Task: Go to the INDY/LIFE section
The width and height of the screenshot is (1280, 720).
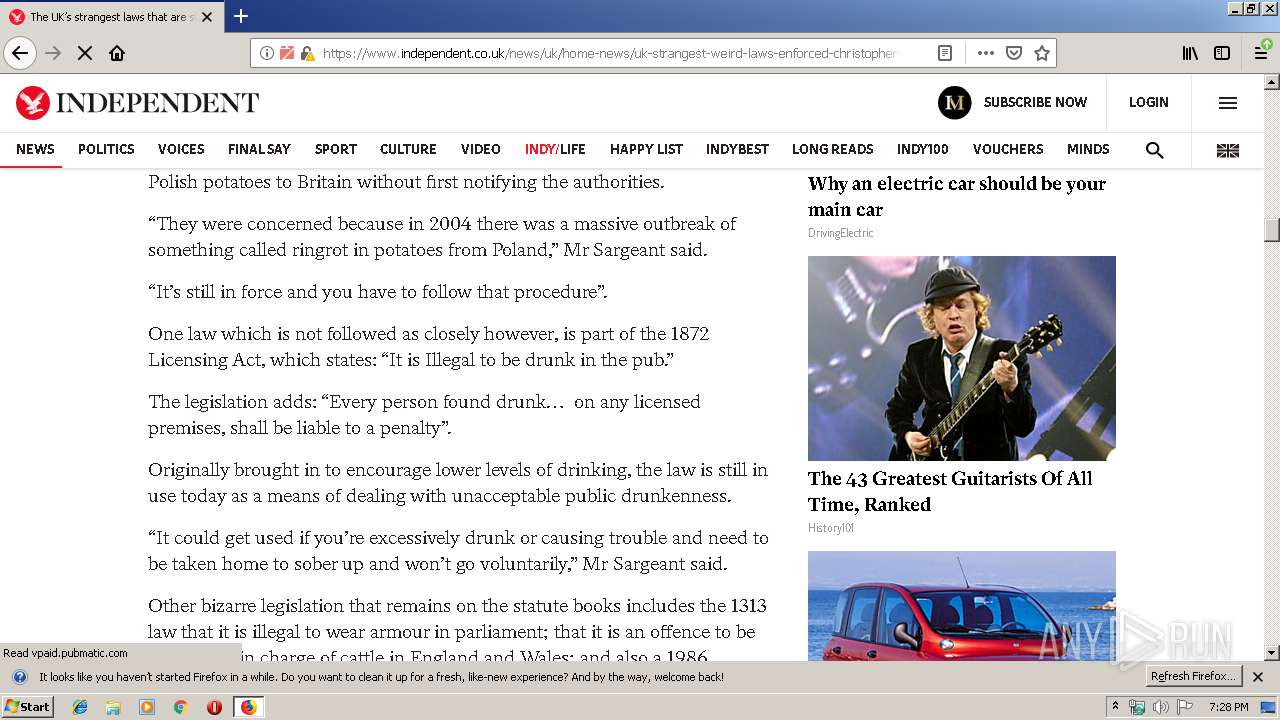Action: click(555, 149)
